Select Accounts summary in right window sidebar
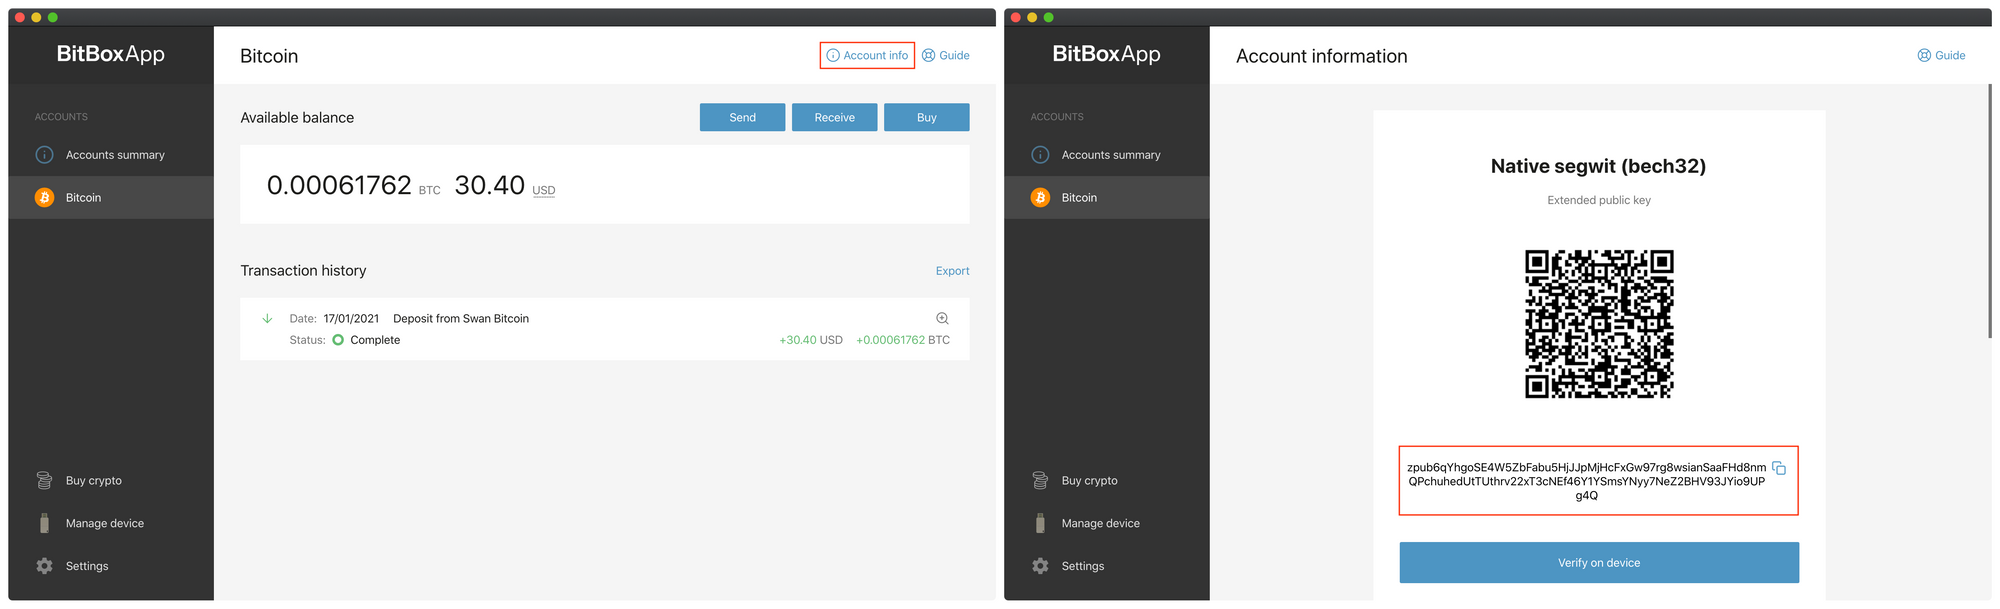Image resolution: width=2000 pixels, height=609 pixels. click(x=1107, y=155)
